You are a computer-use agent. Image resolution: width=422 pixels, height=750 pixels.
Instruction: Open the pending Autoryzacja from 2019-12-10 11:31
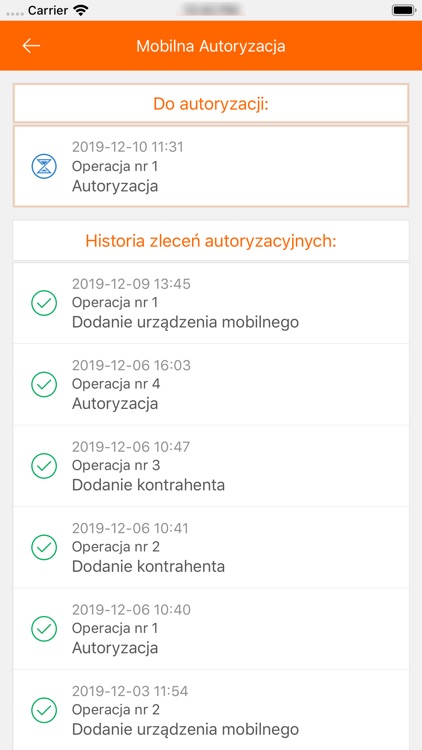[211, 166]
